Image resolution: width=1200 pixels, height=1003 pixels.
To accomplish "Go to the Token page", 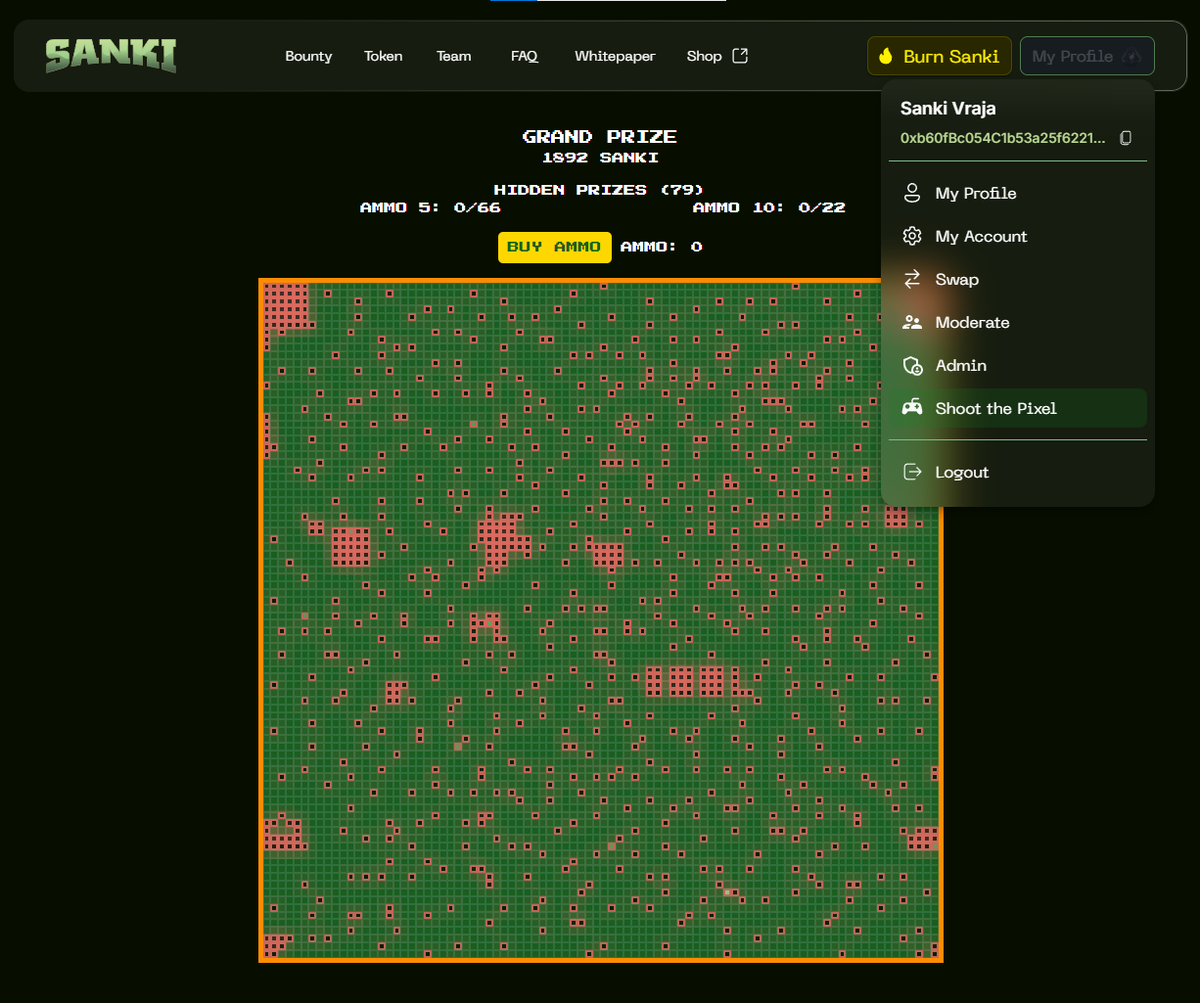I will point(383,56).
